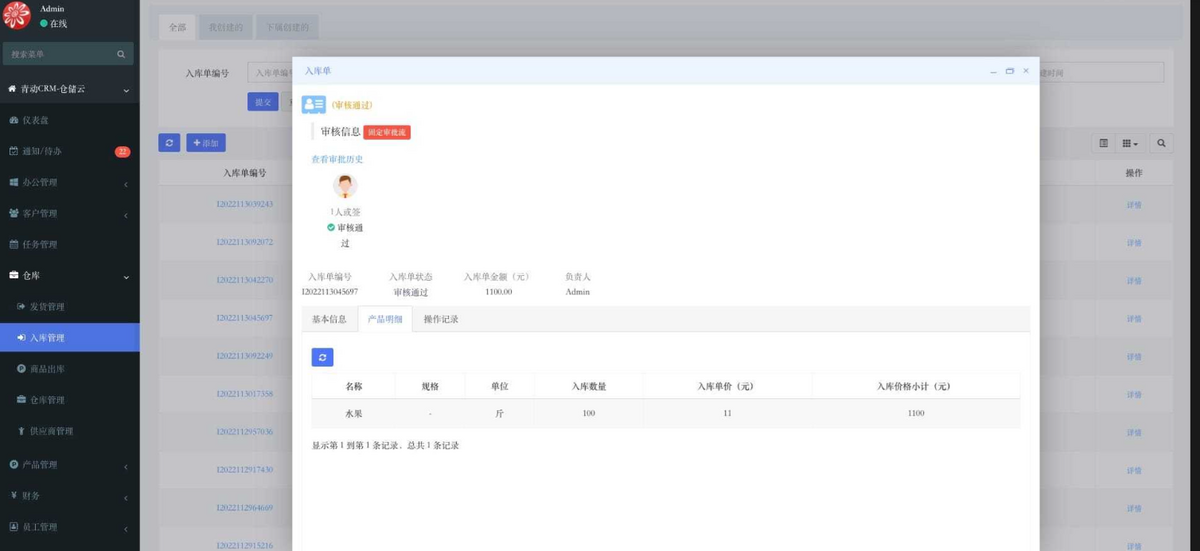Open order I2022113092072 link in background list
Image resolution: width=1200 pixels, height=551 pixels.
click(245, 242)
